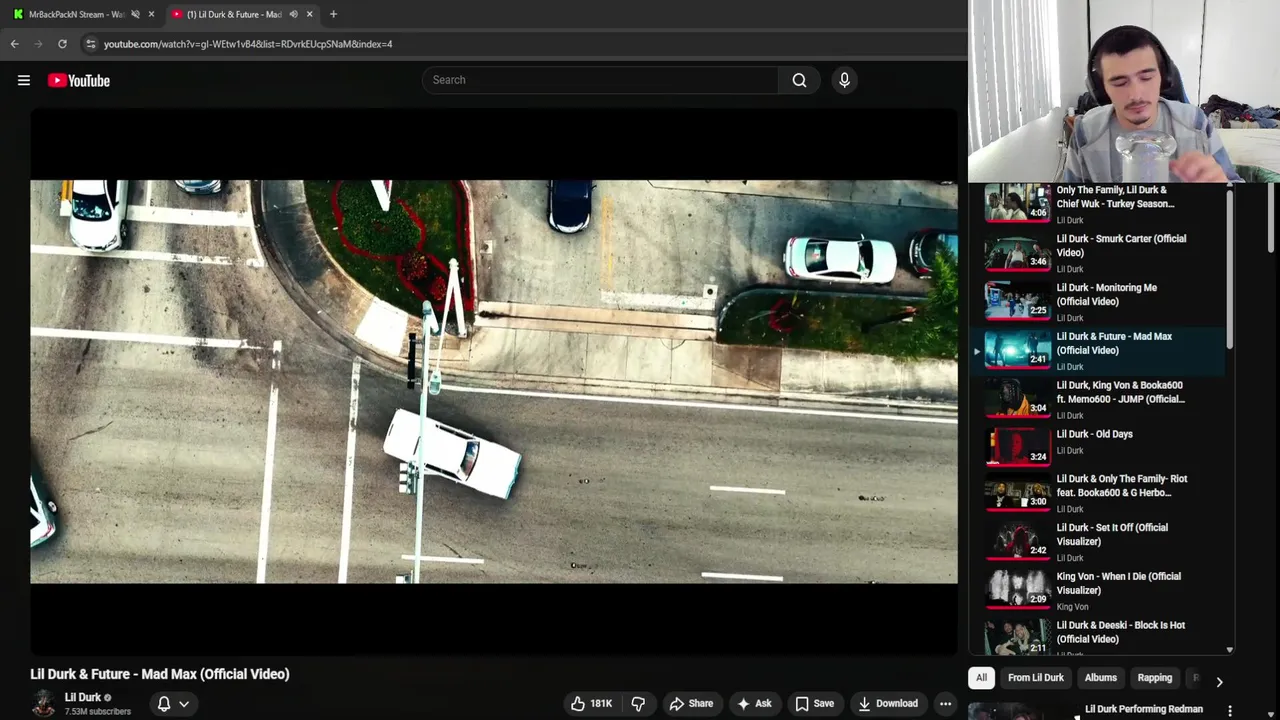Open Lil Durk channel avatar

pos(43,703)
